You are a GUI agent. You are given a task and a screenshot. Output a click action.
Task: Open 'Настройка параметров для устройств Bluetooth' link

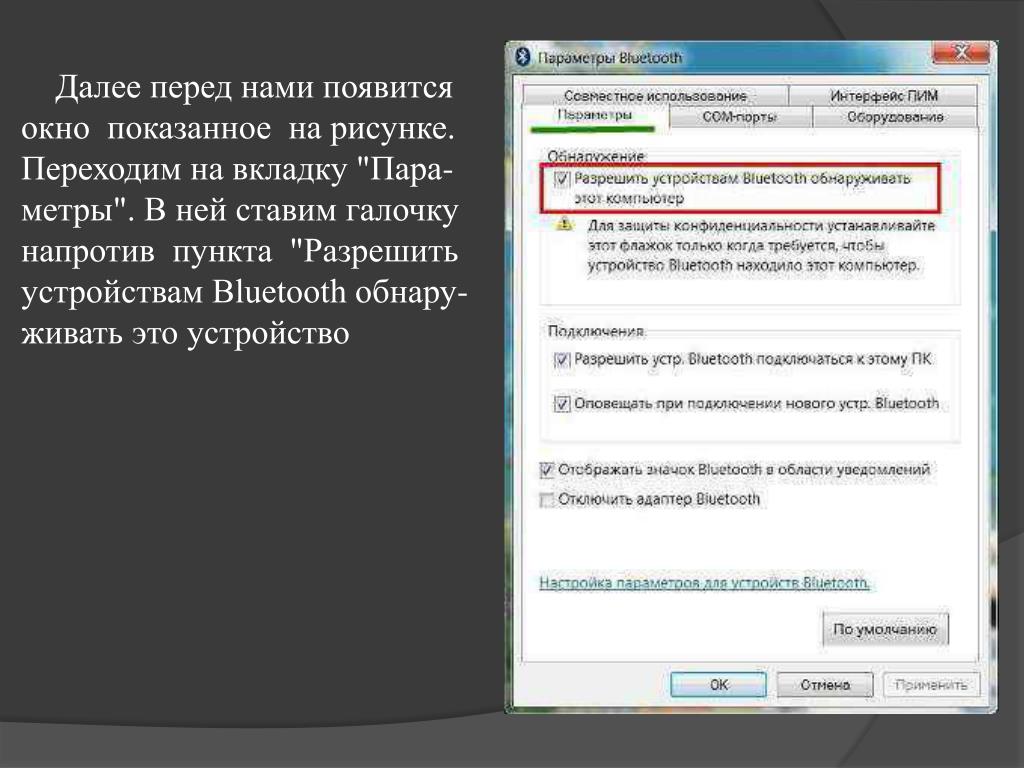click(704, 583)
